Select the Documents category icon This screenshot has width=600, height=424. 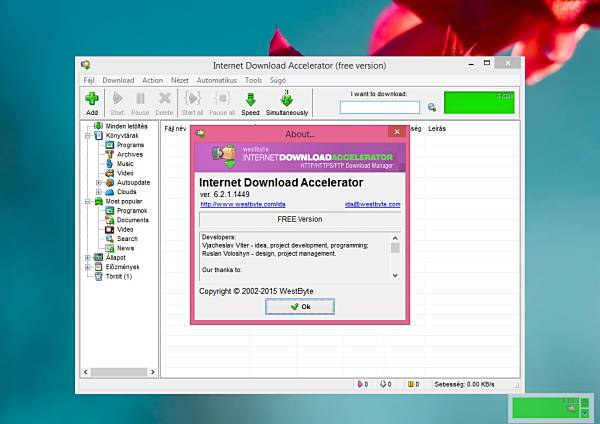[110, 220]
